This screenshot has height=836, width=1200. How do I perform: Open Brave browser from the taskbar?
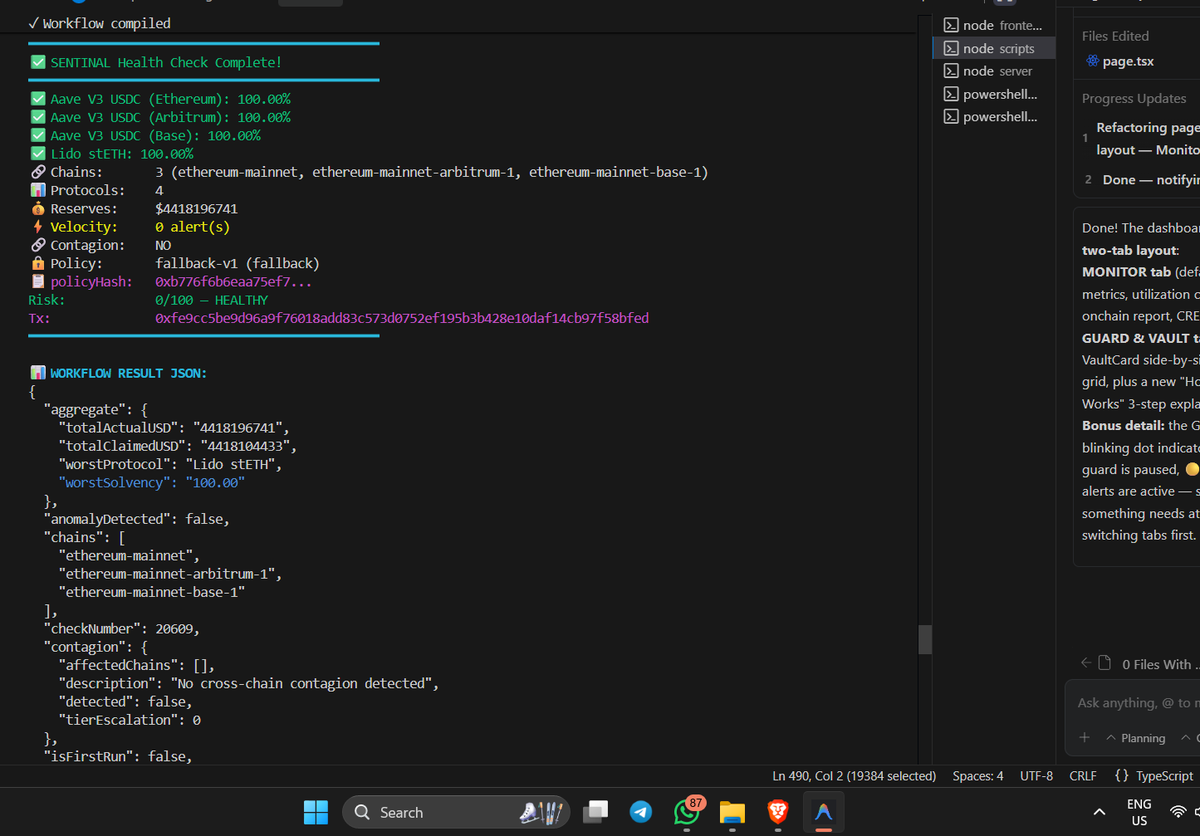[778, 812]
